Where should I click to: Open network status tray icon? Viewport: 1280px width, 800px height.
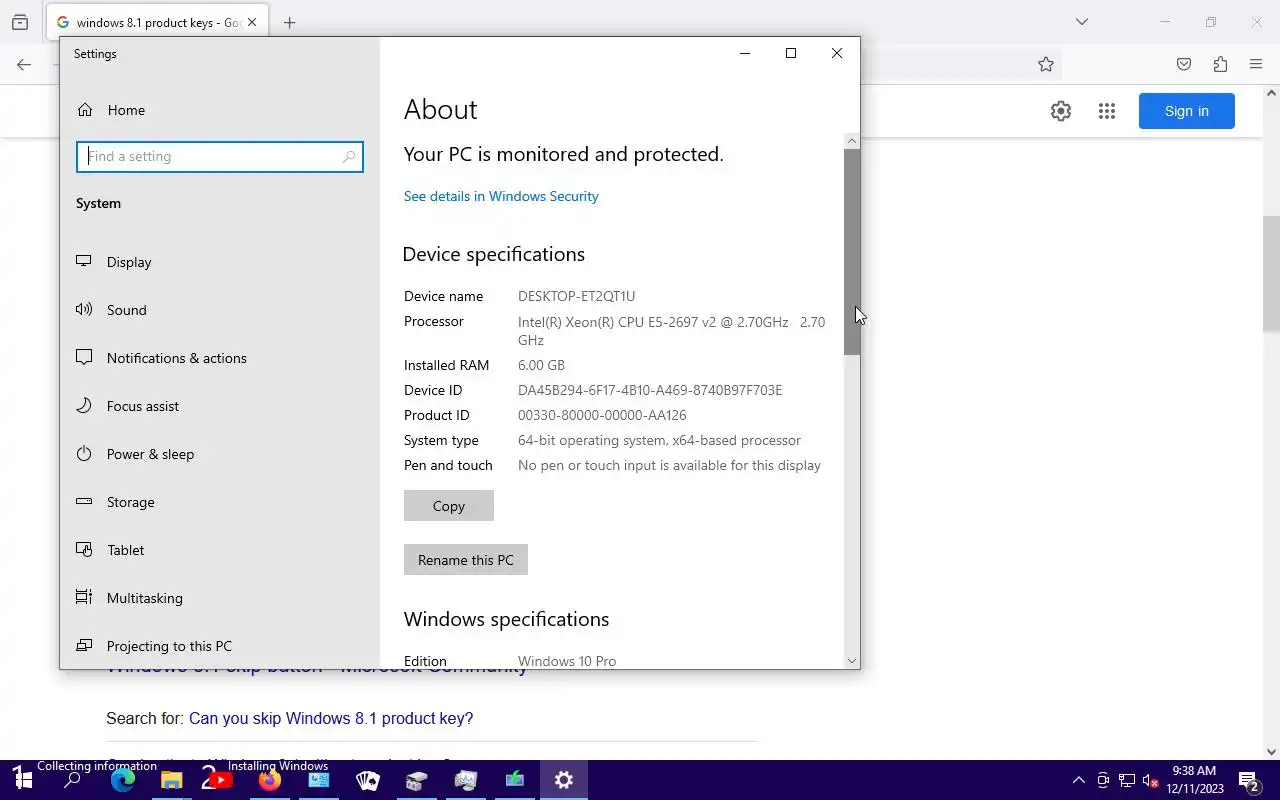[x=1127, y=780]
